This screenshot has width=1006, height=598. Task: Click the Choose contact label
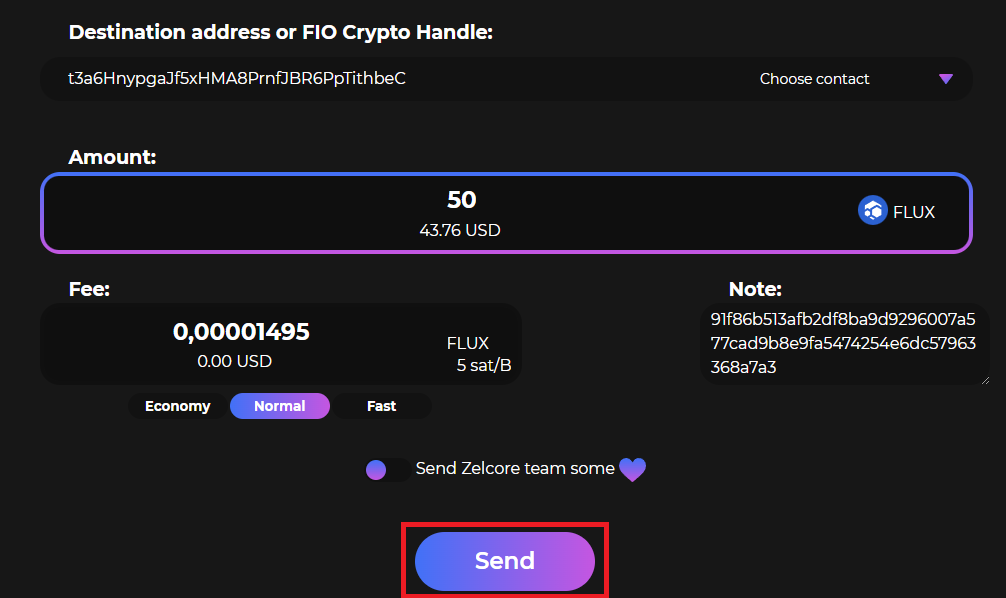click(814, 79)
